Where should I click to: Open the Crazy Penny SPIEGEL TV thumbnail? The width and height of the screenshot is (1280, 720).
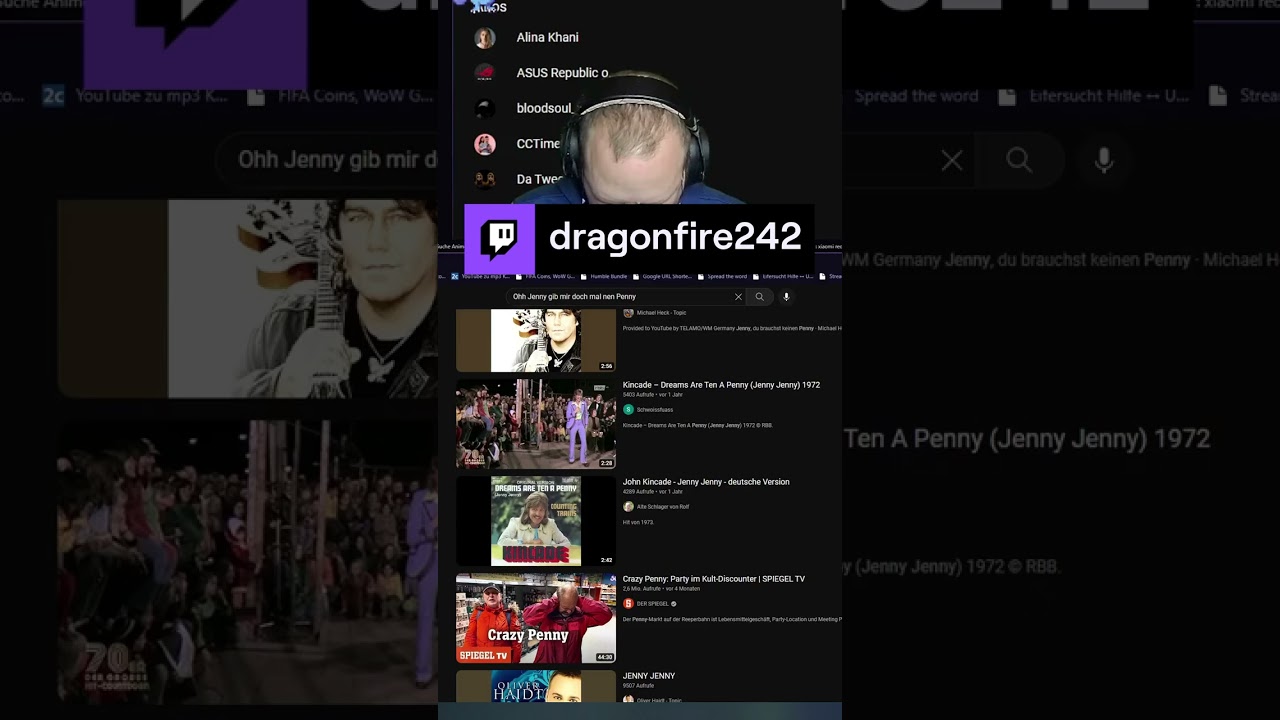[536, 618]
